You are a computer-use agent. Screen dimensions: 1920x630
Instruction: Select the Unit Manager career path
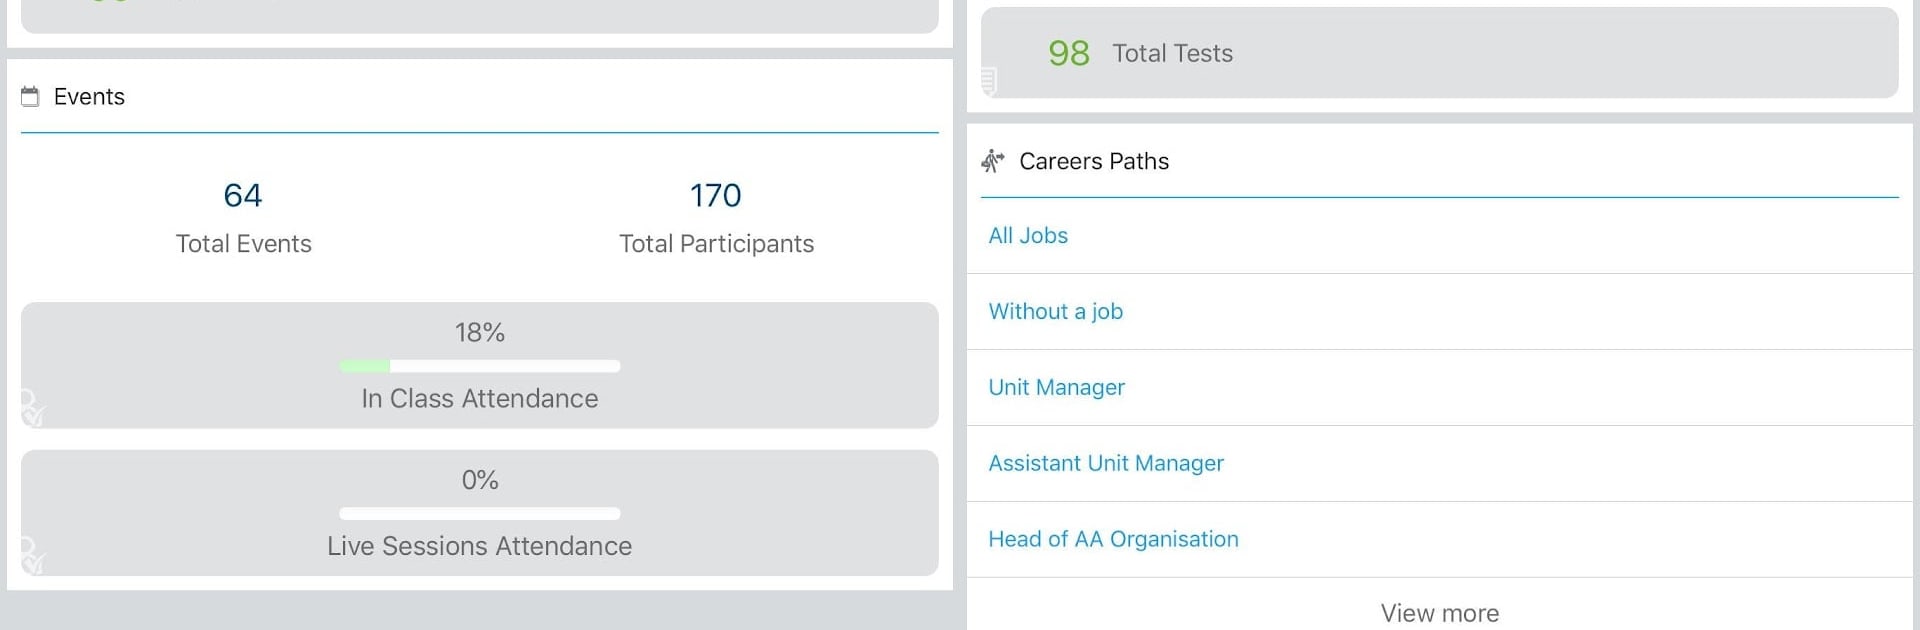point(1056,388)
